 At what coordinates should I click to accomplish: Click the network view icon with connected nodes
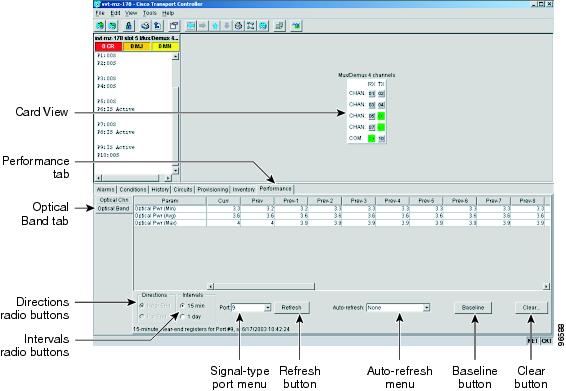coord(251,26)
